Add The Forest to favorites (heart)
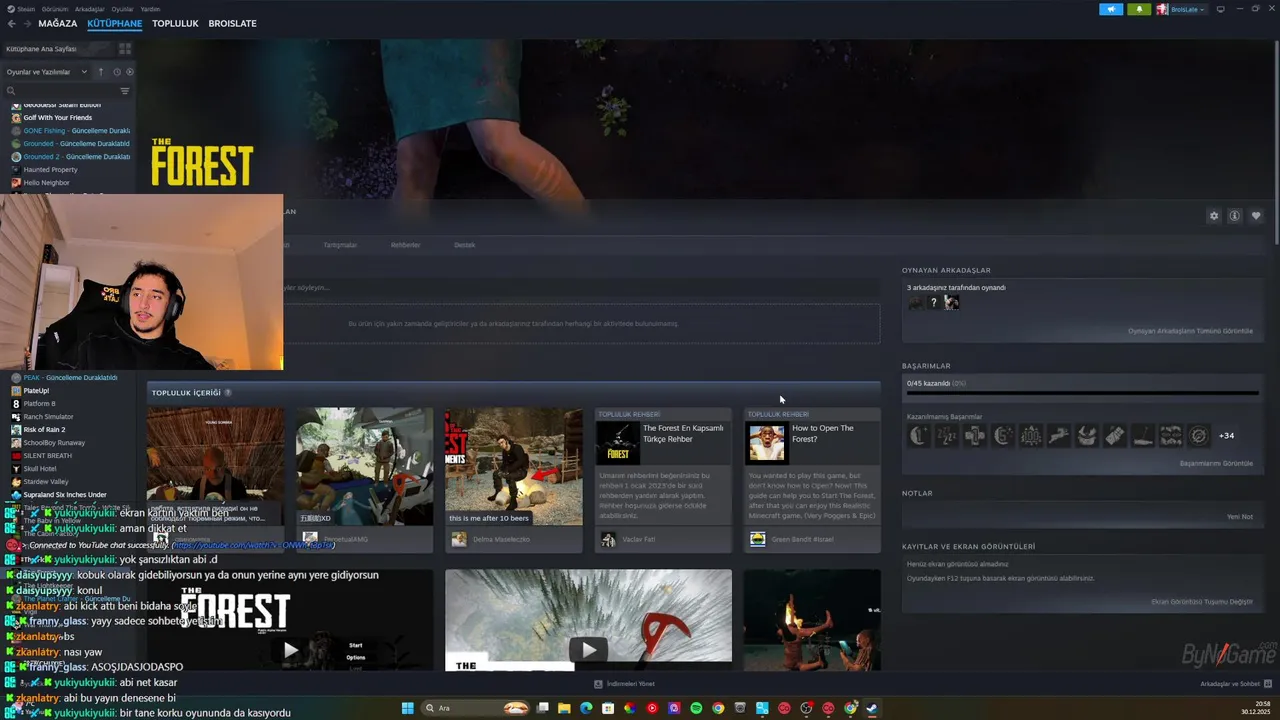The width and height of the screenshot is (1280, 720). coord(1256,216)
